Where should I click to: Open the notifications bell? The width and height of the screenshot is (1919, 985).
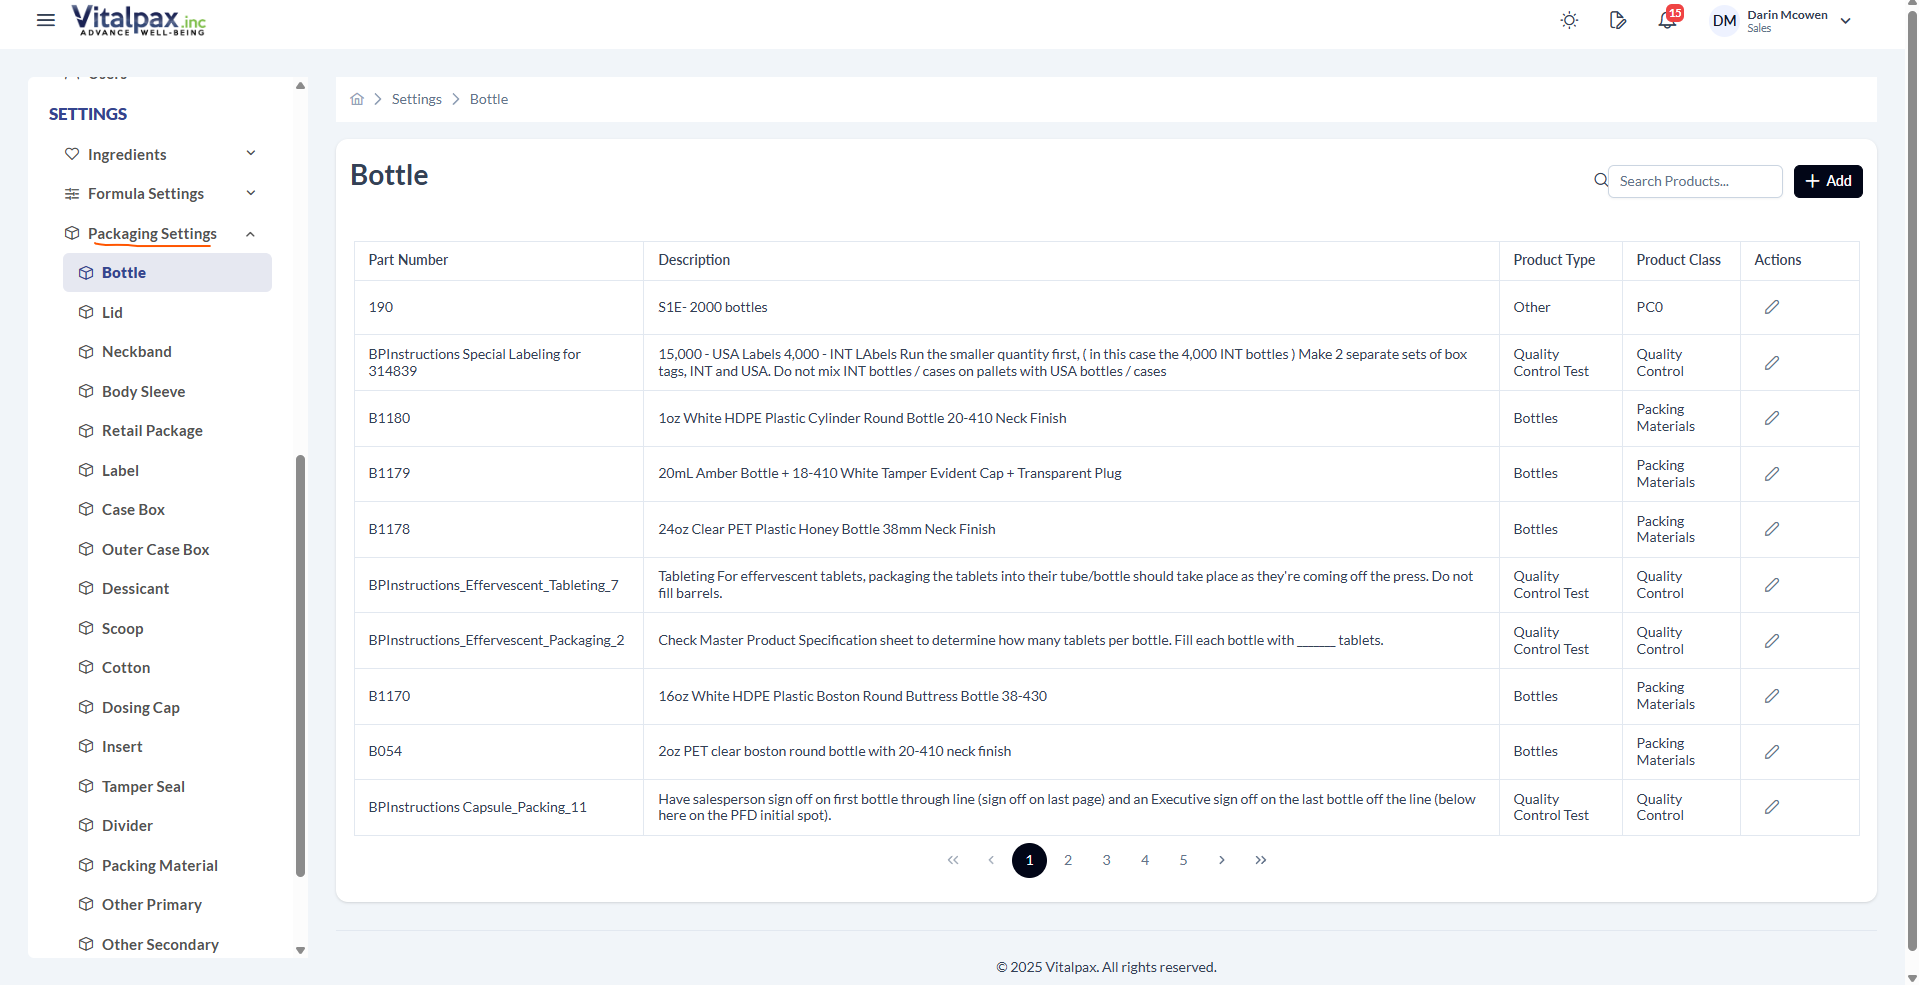[1666, 21]
